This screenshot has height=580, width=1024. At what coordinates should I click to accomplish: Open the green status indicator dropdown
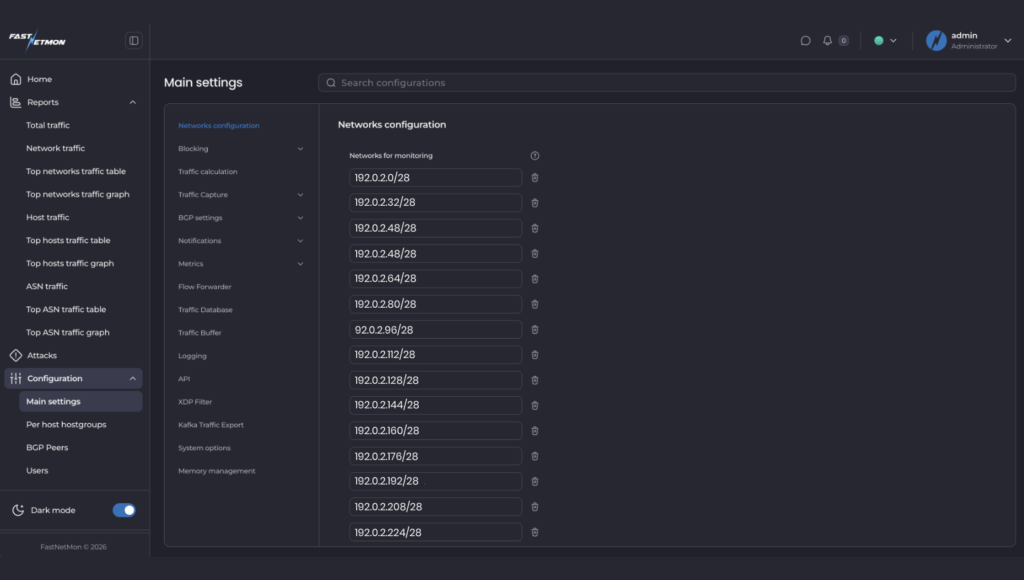click(x=885, y=41)
